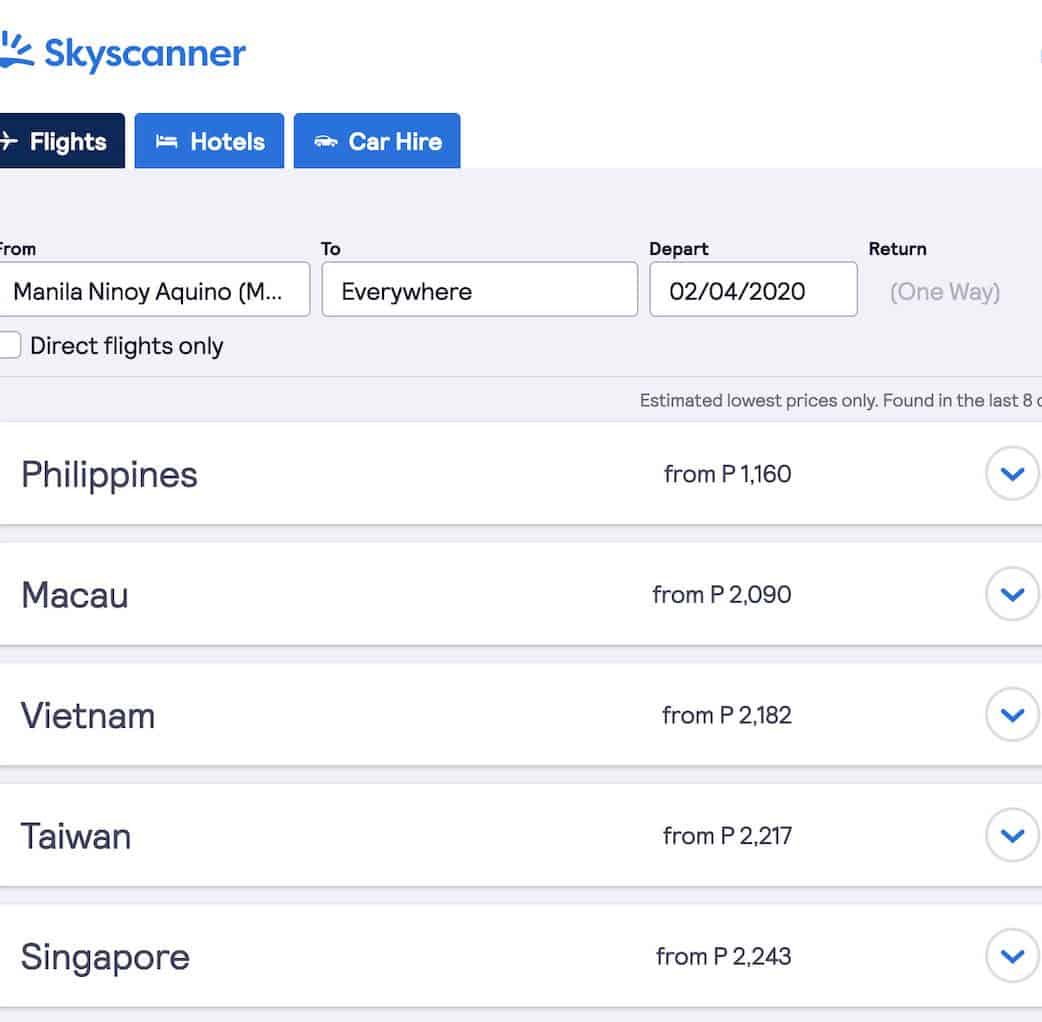Viewport: 1042px width, 1022px height.
Task: Click the bed icon on Hotels tab
Action: pyautogui.click(x=166, y=142)
